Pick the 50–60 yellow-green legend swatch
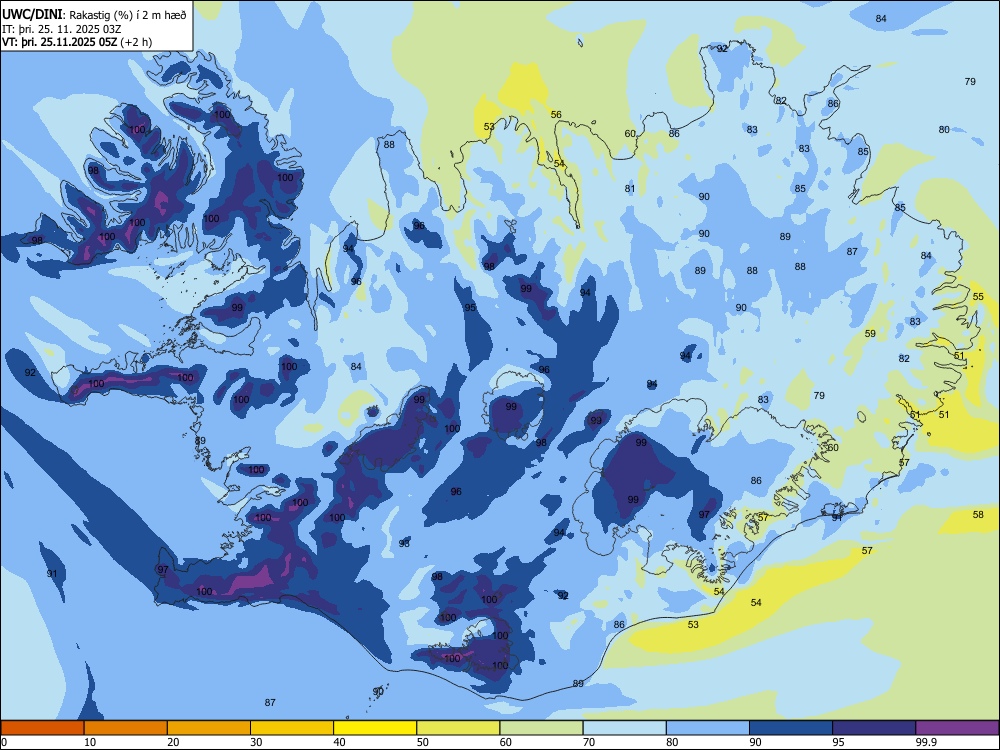 (458, 728)
